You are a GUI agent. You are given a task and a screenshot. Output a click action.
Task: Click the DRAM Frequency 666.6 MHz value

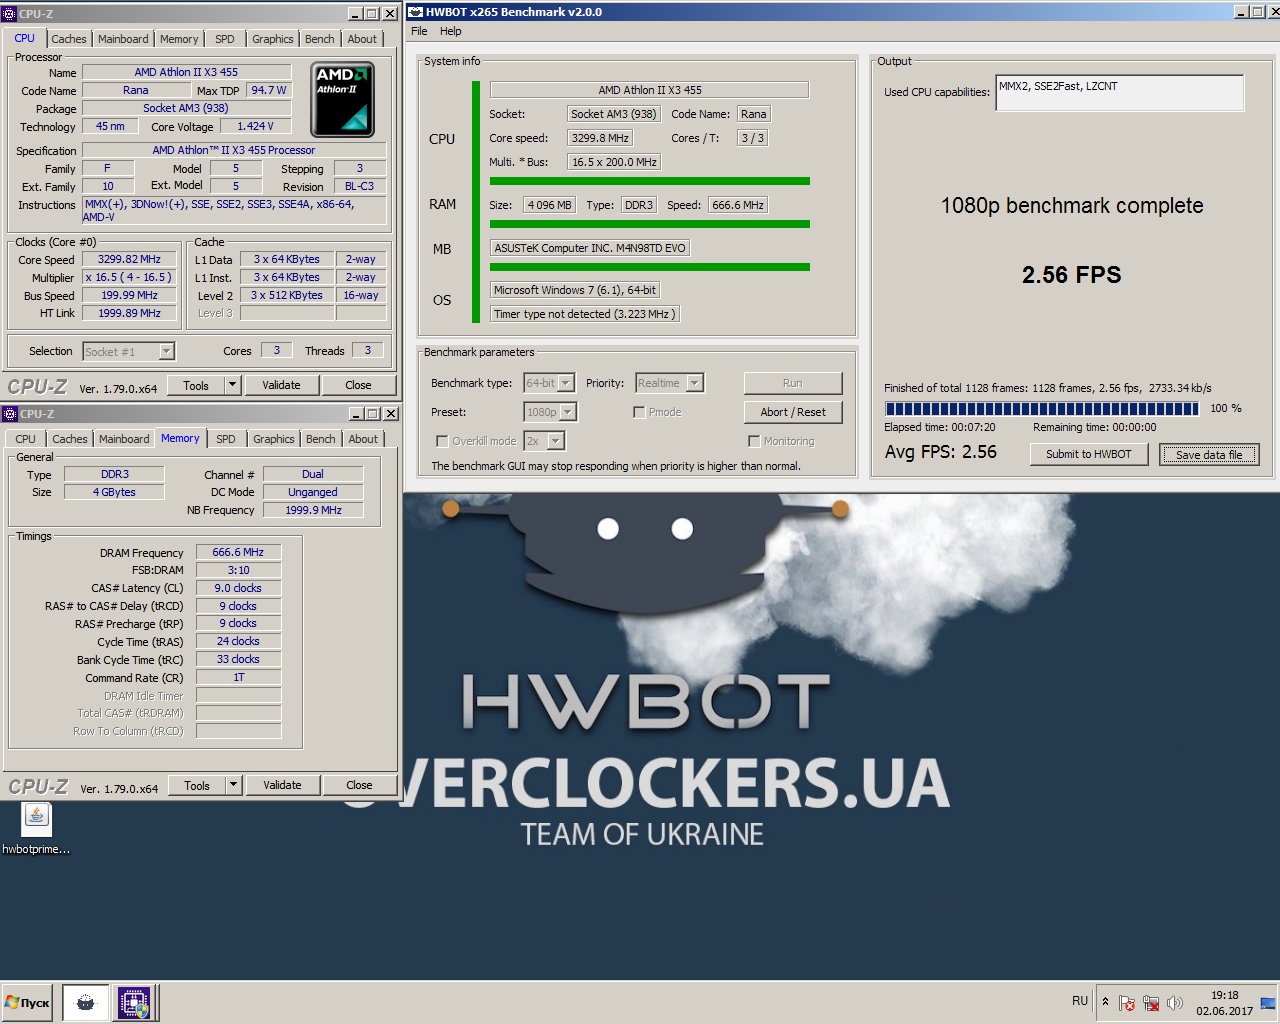[238, 552]
